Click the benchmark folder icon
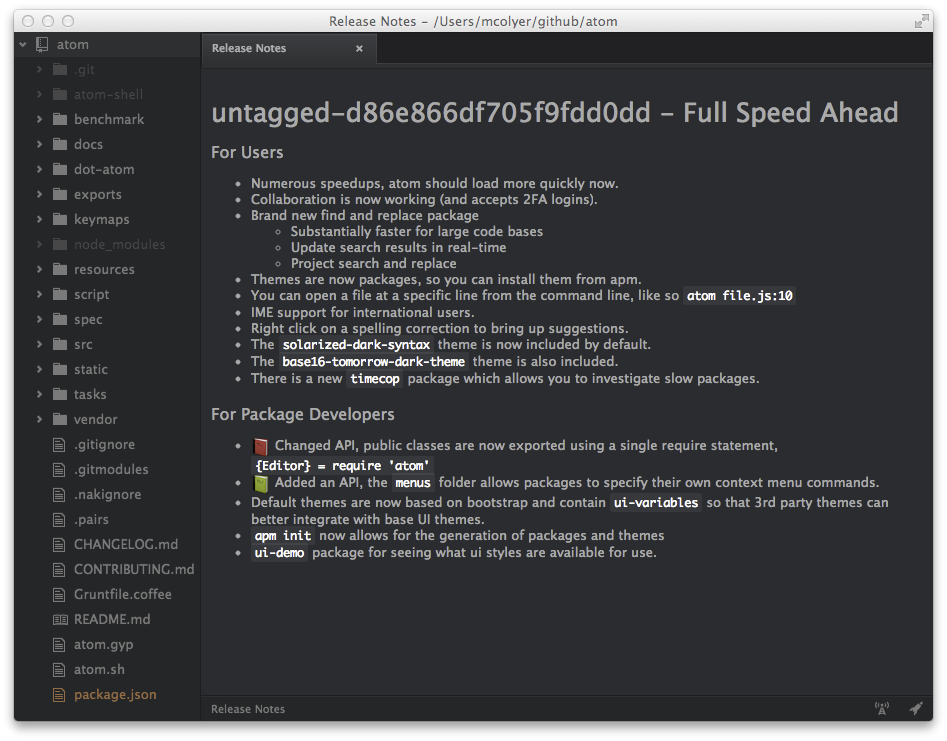Screen dimensions: 947x741 click(x=60, y=120)
